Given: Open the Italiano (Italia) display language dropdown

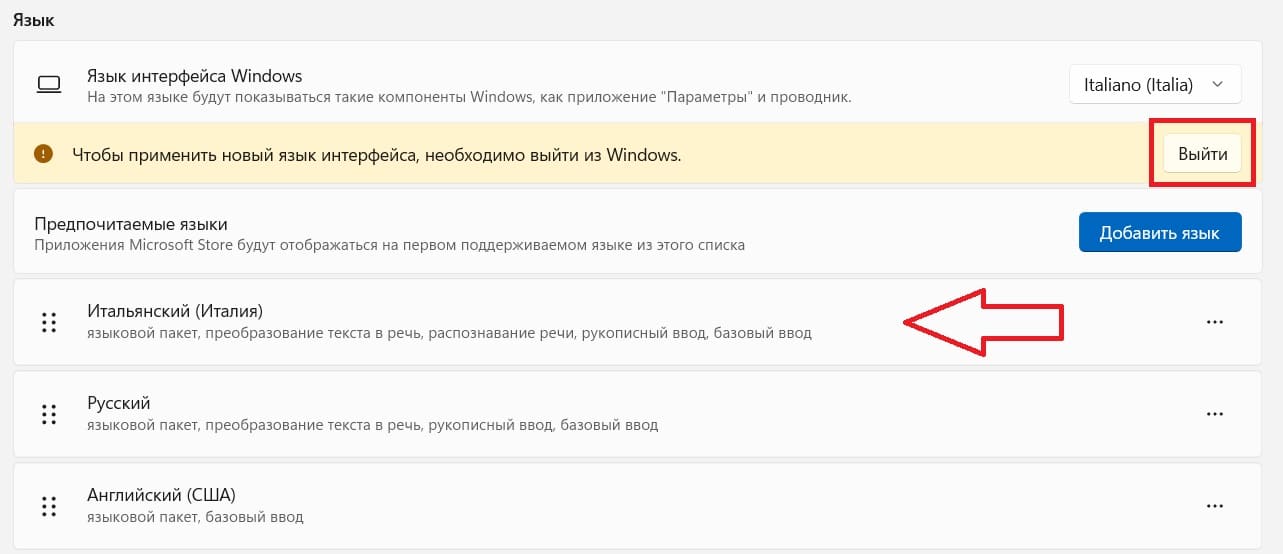Looking at the screenshot, I should [1155, 85].
